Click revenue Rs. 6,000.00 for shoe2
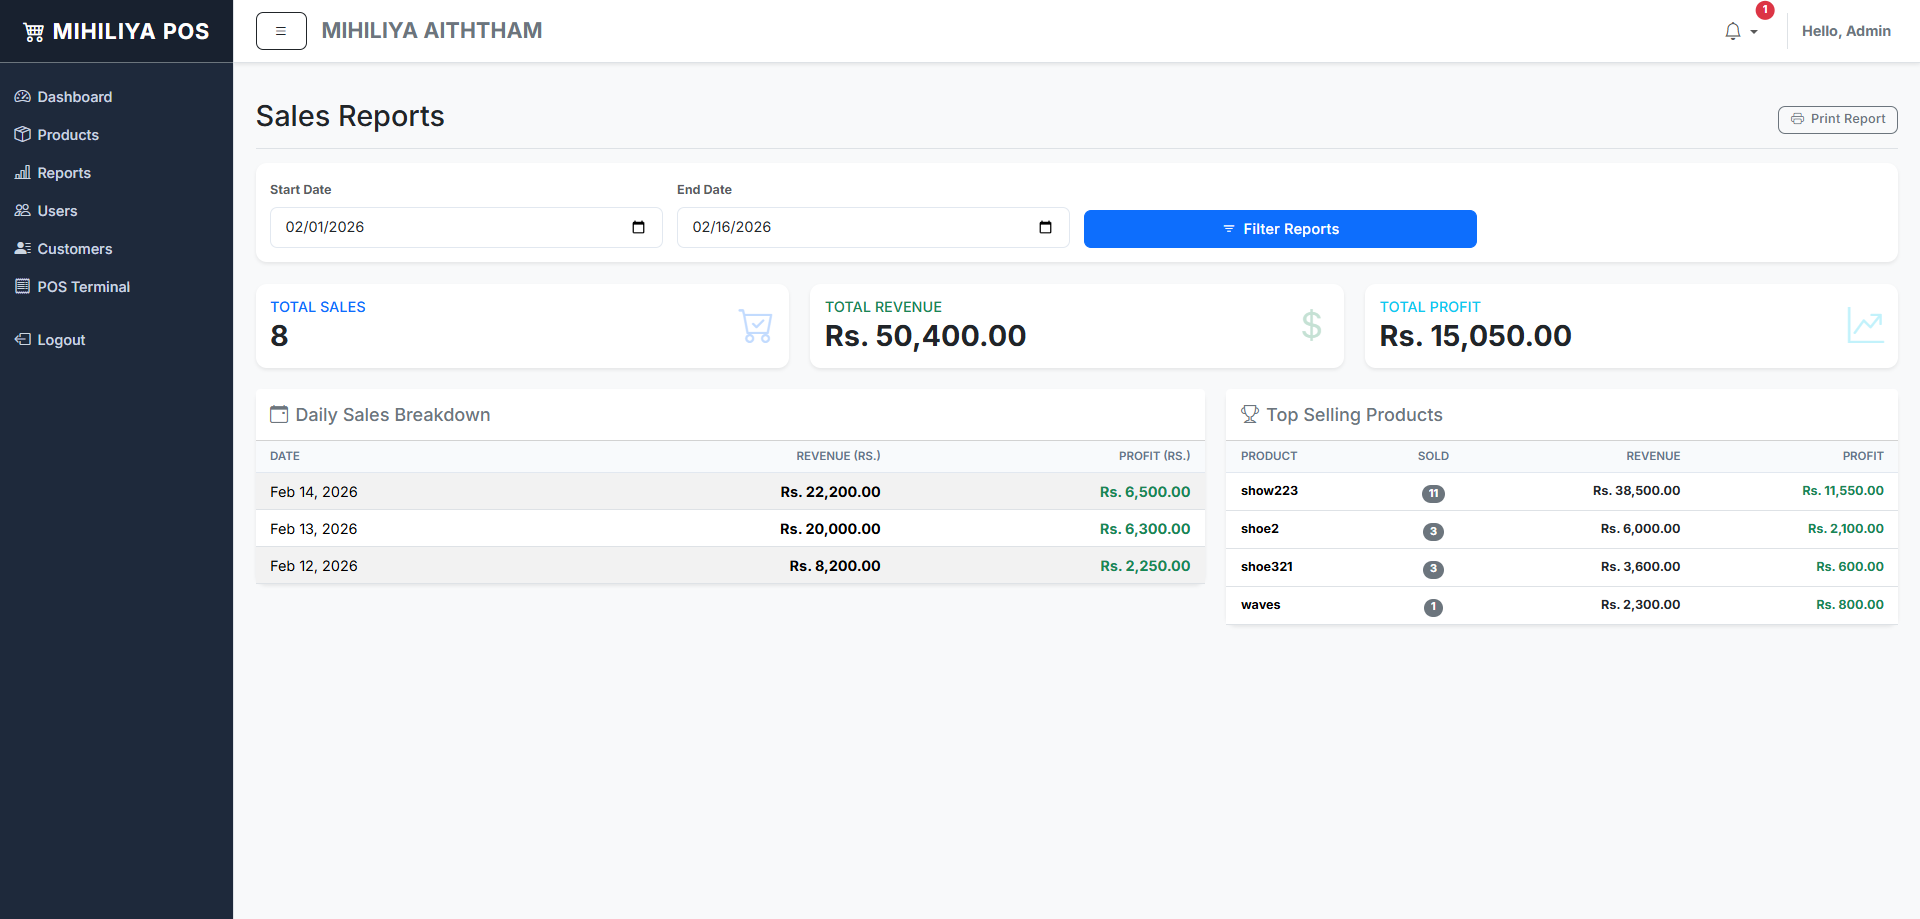The image size is (1920, 919). pyautogui.click(x=1640, y=529)
